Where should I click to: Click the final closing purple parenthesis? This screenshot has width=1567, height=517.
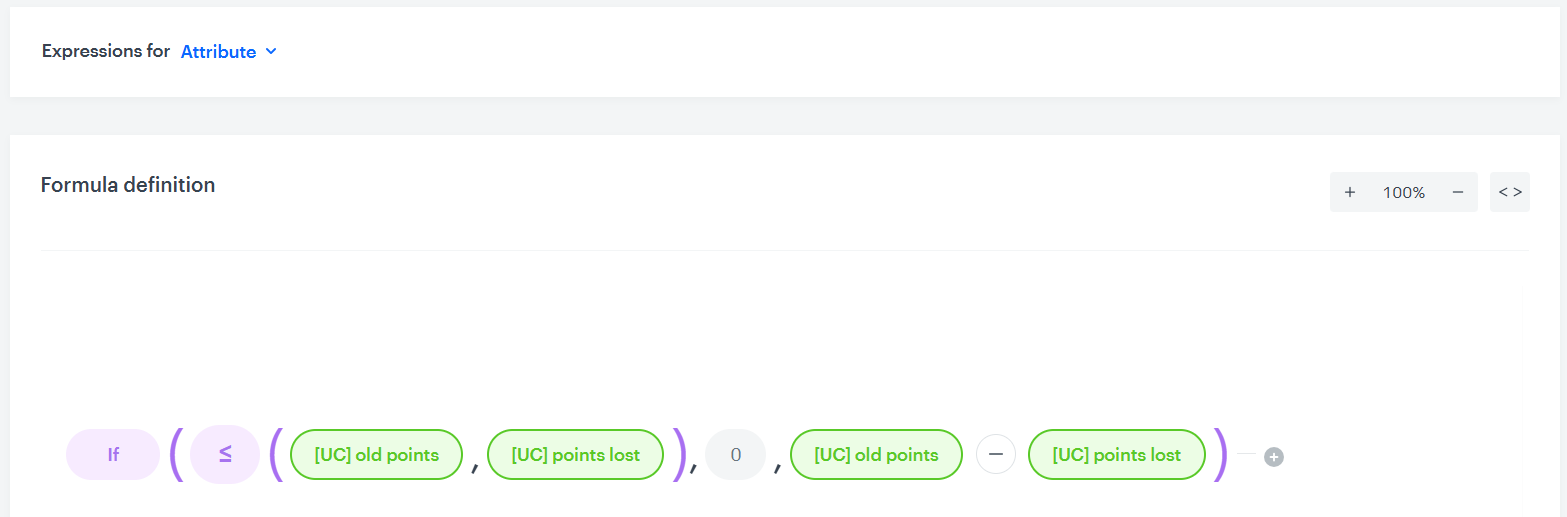1220,455
